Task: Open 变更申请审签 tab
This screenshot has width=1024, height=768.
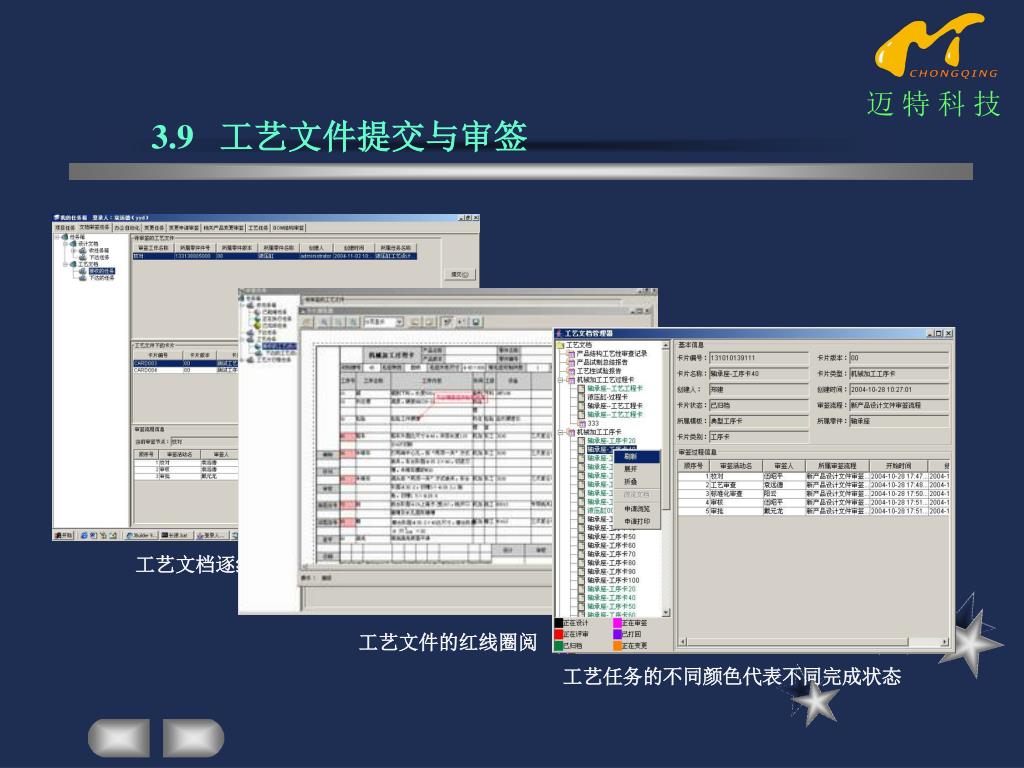Action: (184, 228)
